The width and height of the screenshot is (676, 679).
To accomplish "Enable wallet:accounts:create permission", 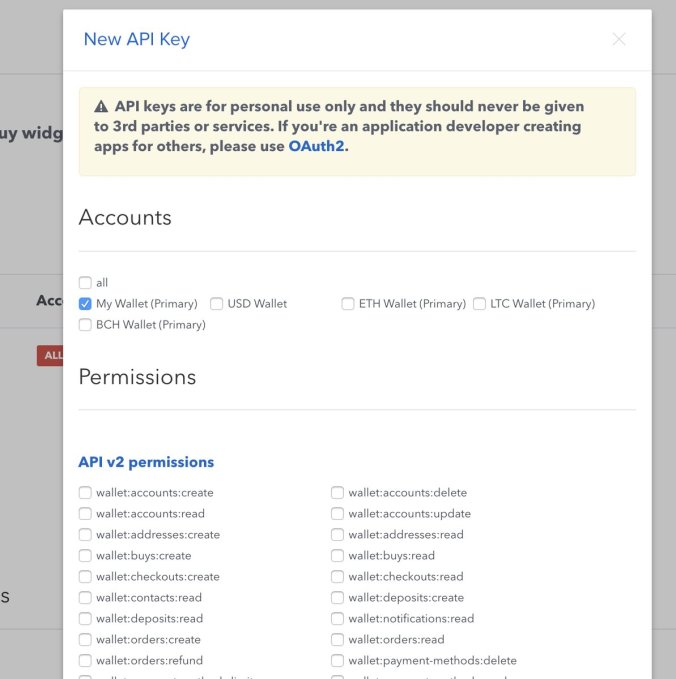I will pyautogui.click(x=85, y=493).
